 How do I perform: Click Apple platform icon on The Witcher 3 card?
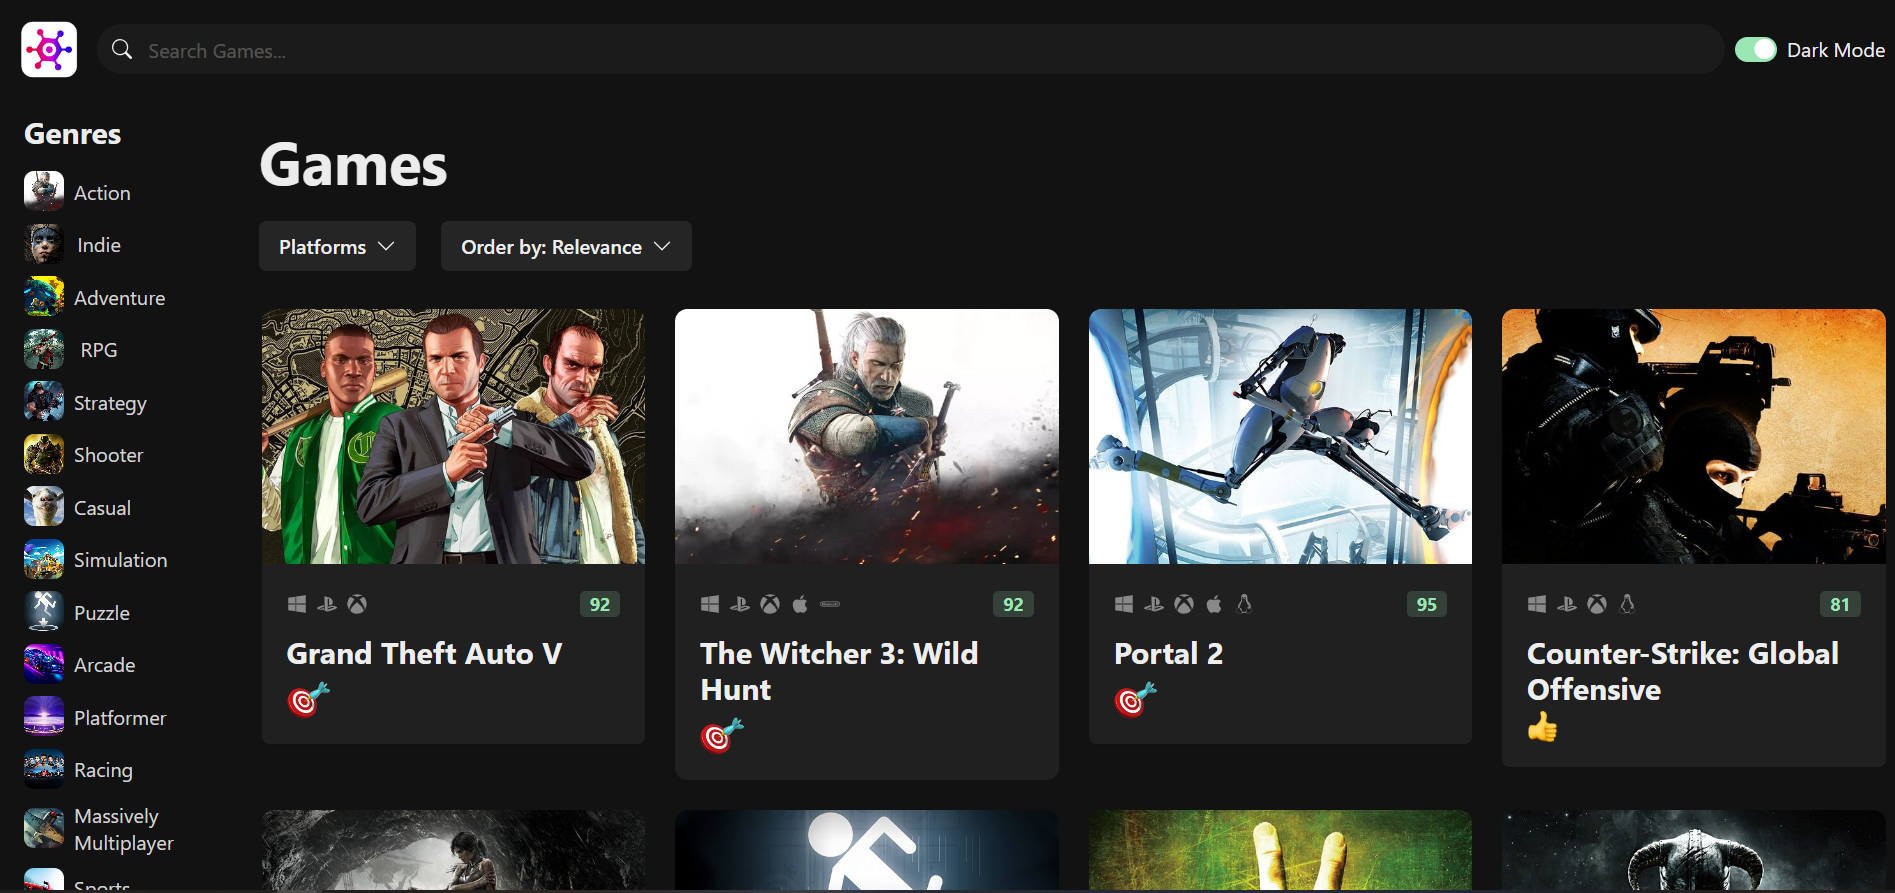coord(800,604)
